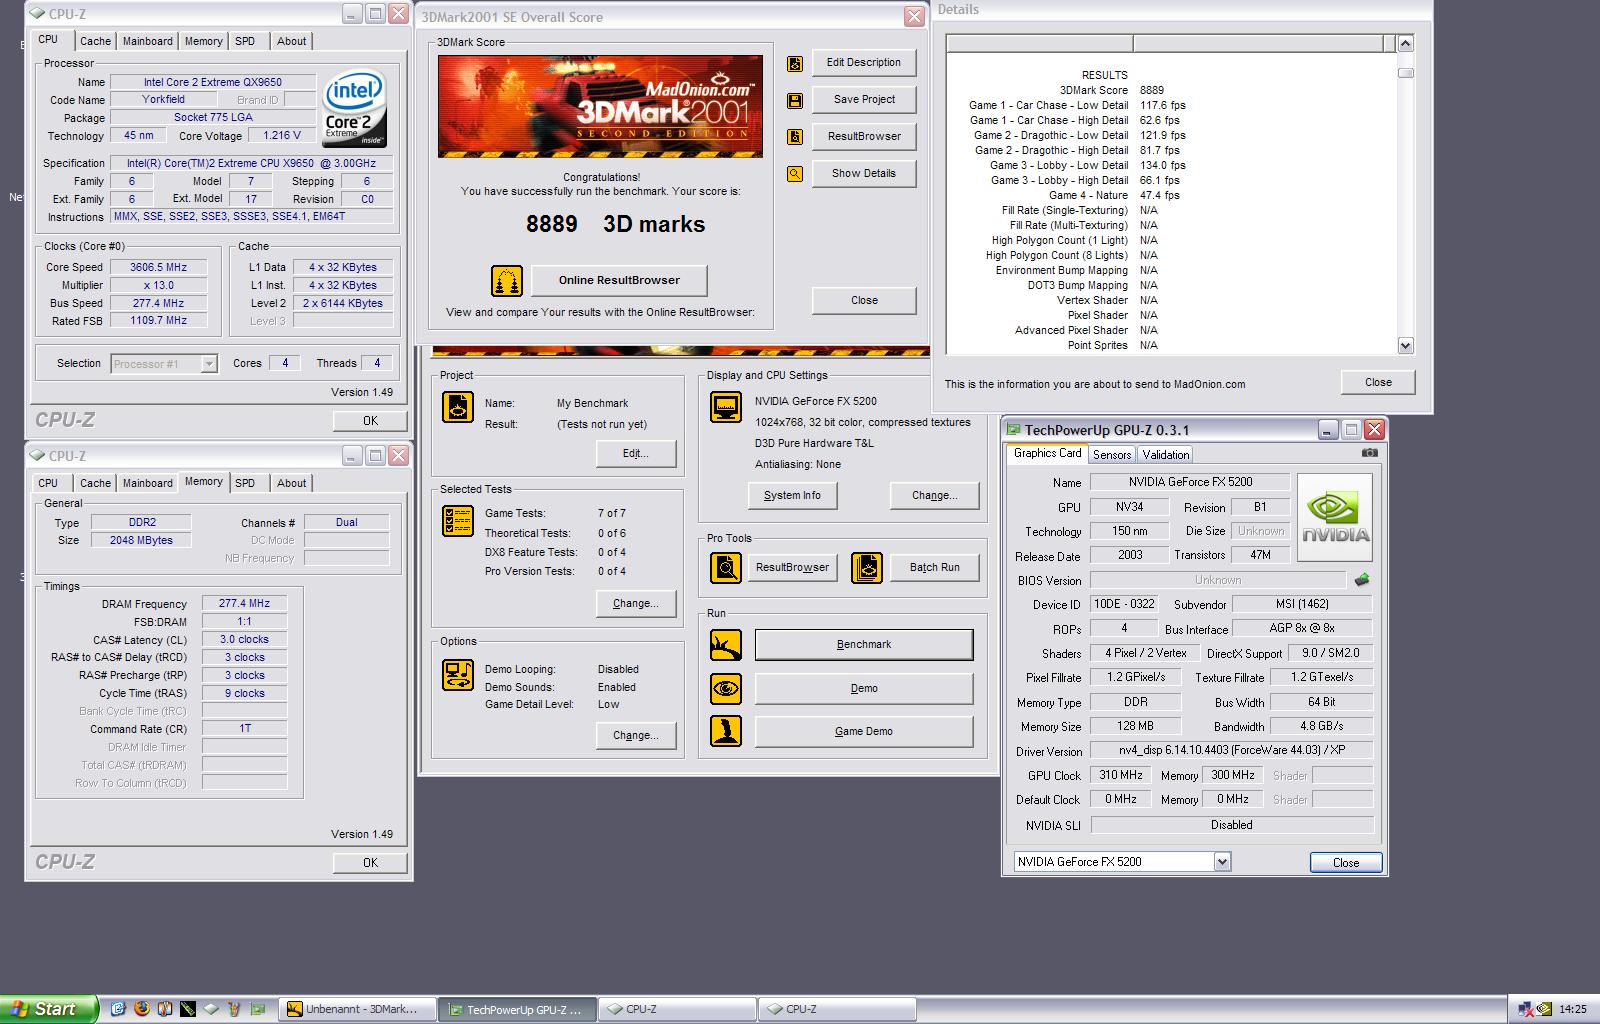Click the GPU-Z Name field 'NVIDIA GeForce FX 5200'
This screenshot has height=1024, width=1600.
pyautogui.click(x=1190, y=482)
